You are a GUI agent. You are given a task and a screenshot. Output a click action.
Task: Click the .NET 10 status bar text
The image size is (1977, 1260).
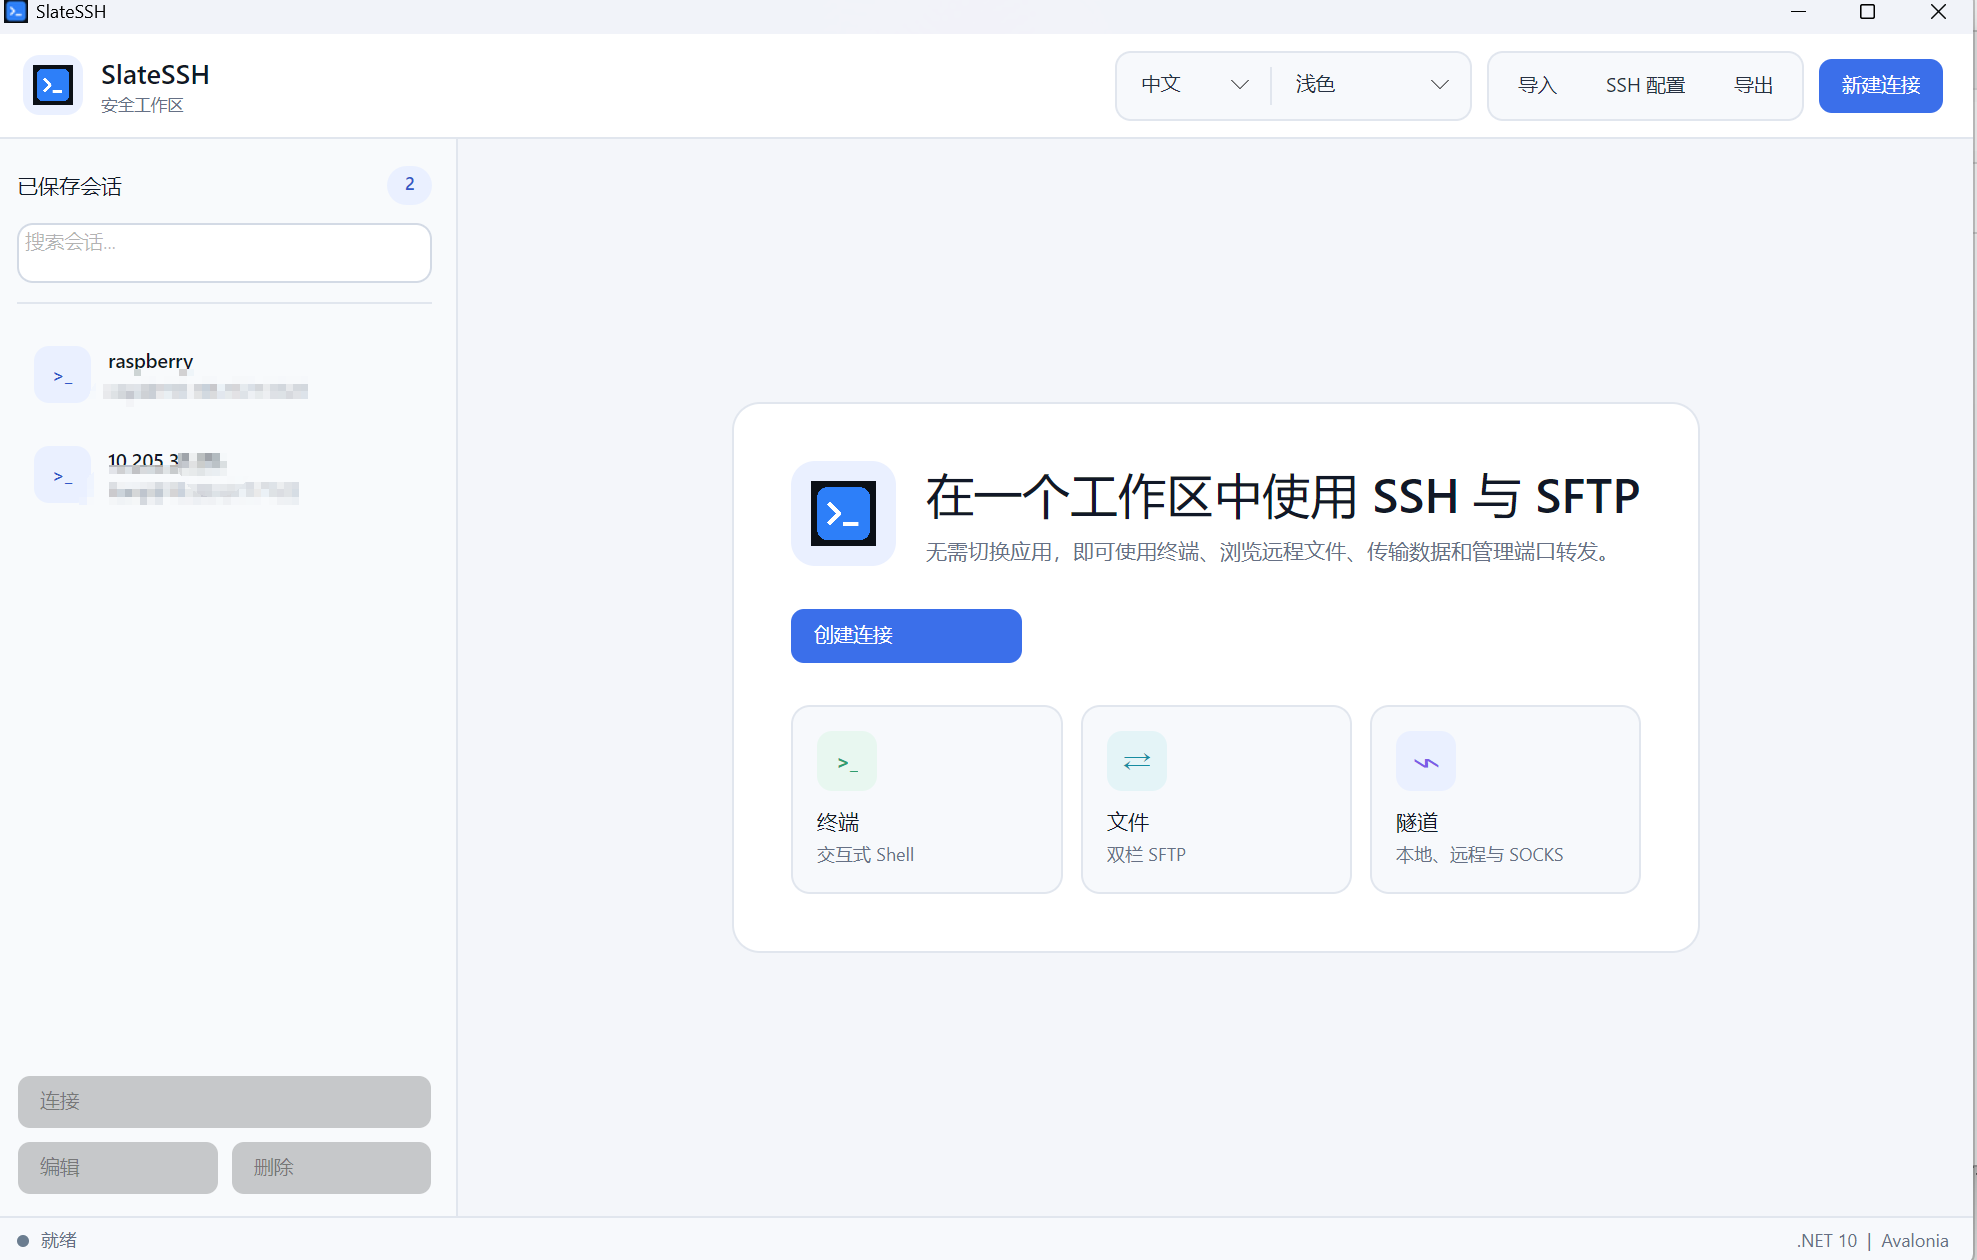click(1827, 1241)
